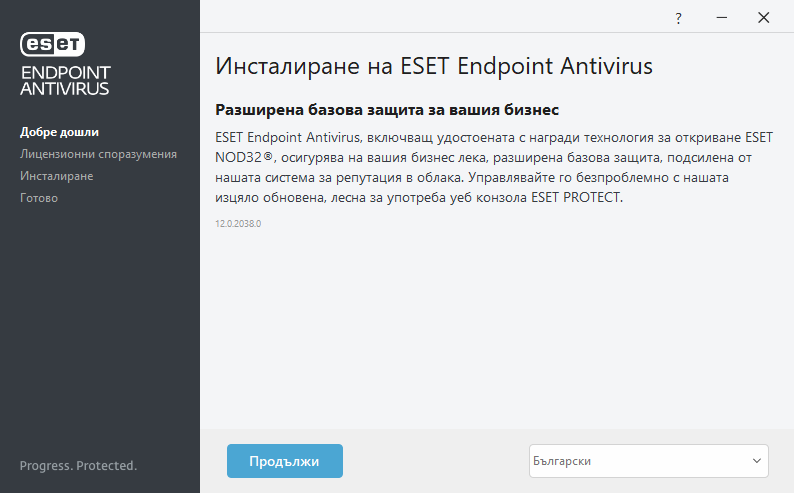Click the Progress. Protected. tagline
Viewport: 794px width, 493px height.
tap(78, 466)
